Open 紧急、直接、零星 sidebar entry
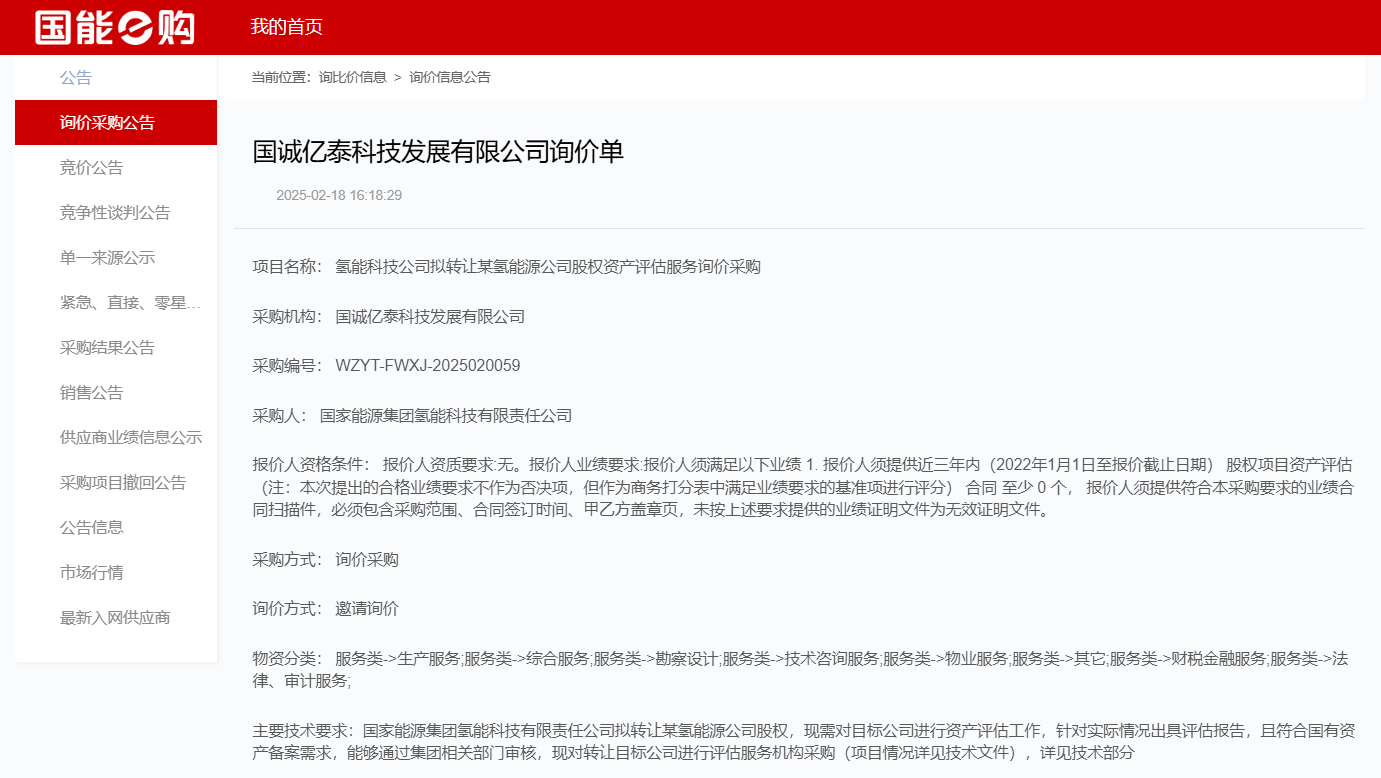Viewport: 1381px width, 778px height. pyautogui.click(x=130, y=303)
